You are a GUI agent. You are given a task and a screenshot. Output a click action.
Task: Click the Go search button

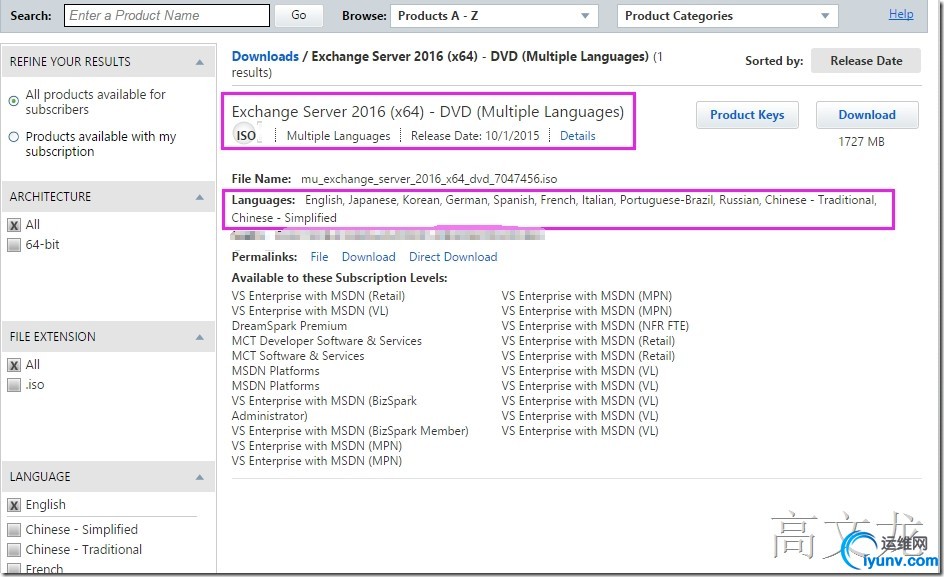click(299, 15)
